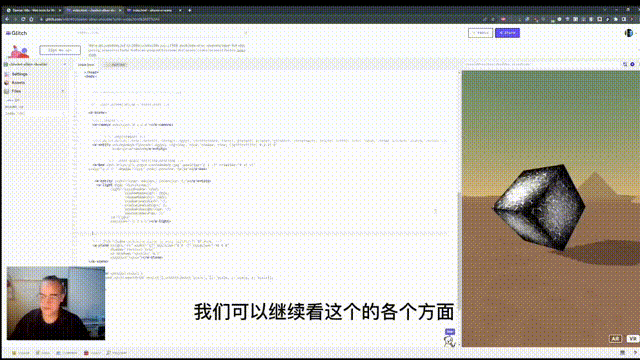The width and height of the screenshot is (640, 360).
Task: Click the Files icon in the sidebar
Action: click(x=7, y=91)
